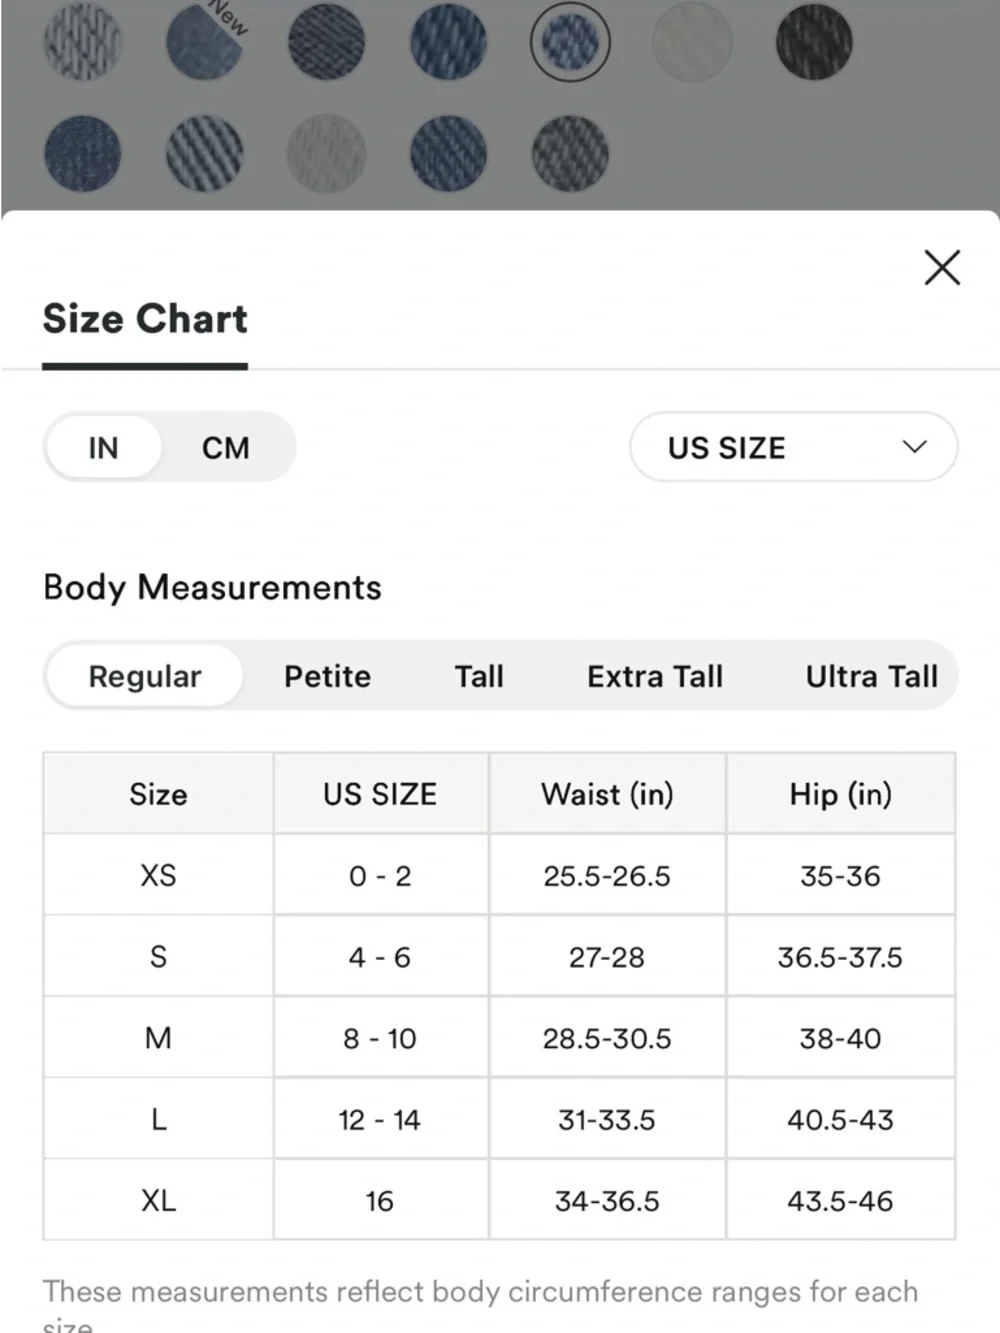Close the Size Chart panel

pos(941,268)
